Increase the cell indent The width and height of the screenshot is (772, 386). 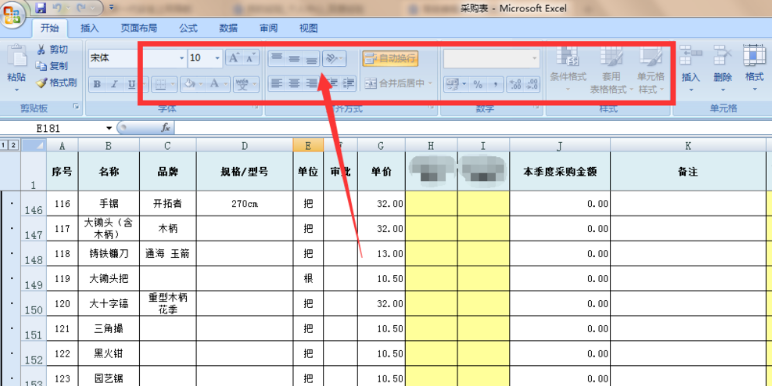coord(349,83)
